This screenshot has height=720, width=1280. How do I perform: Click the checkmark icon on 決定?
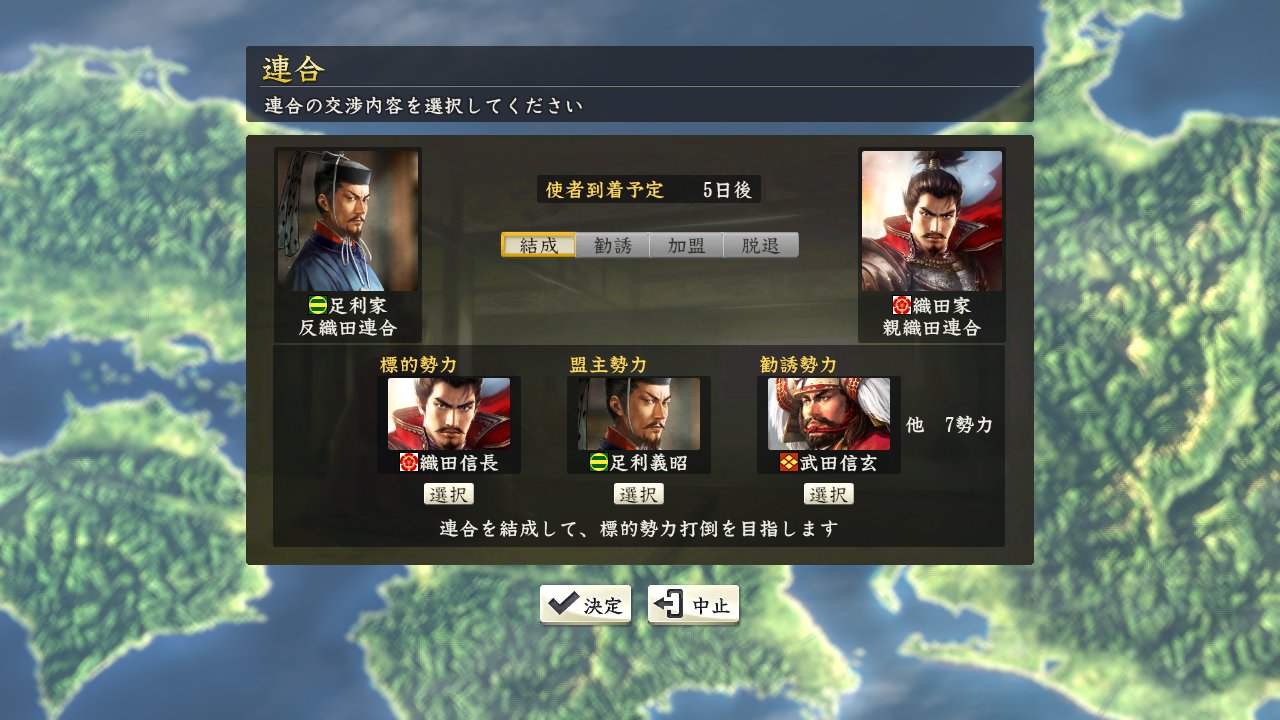click(564, 604)
